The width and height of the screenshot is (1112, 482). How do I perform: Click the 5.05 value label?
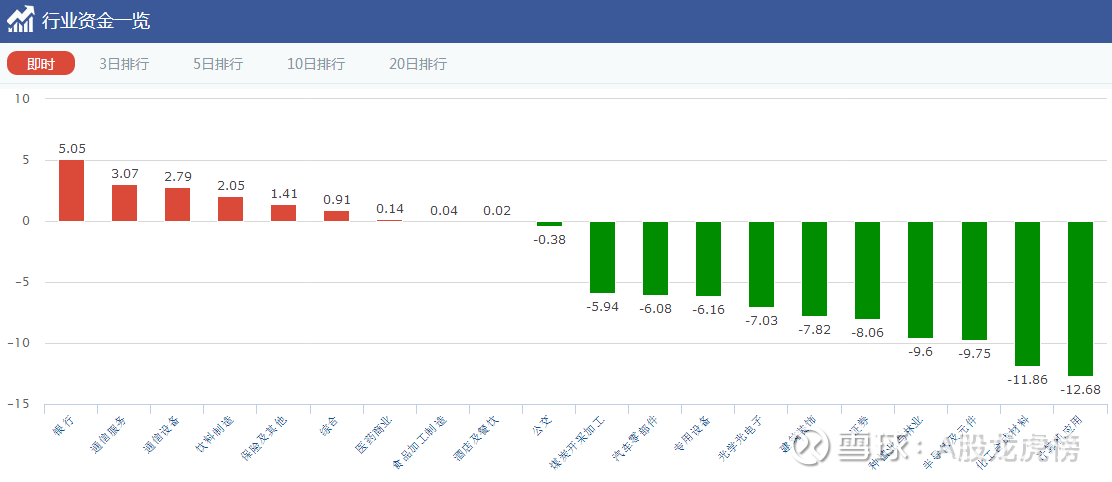(x=72, y=149)
